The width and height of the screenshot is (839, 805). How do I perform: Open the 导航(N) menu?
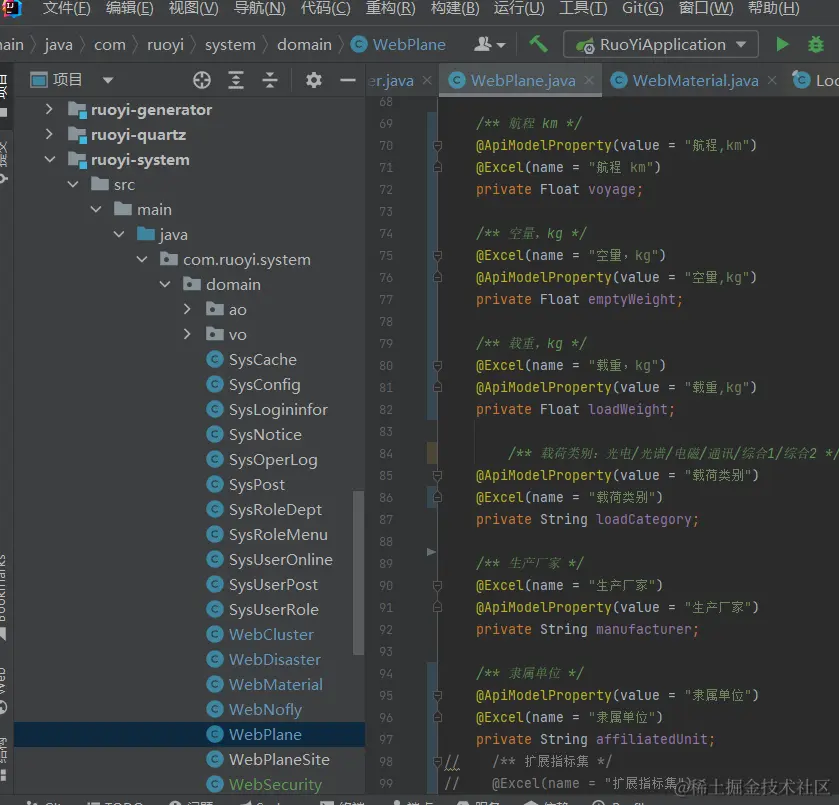point(260,8)
